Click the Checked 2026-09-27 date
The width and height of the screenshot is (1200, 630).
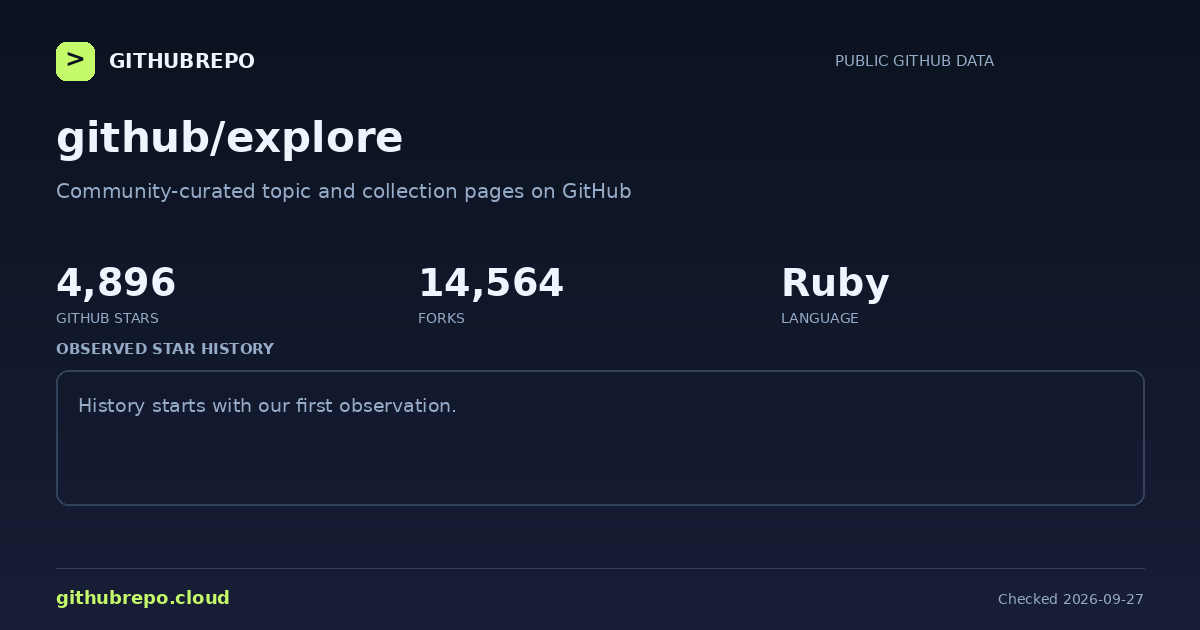coord(1070,599)
